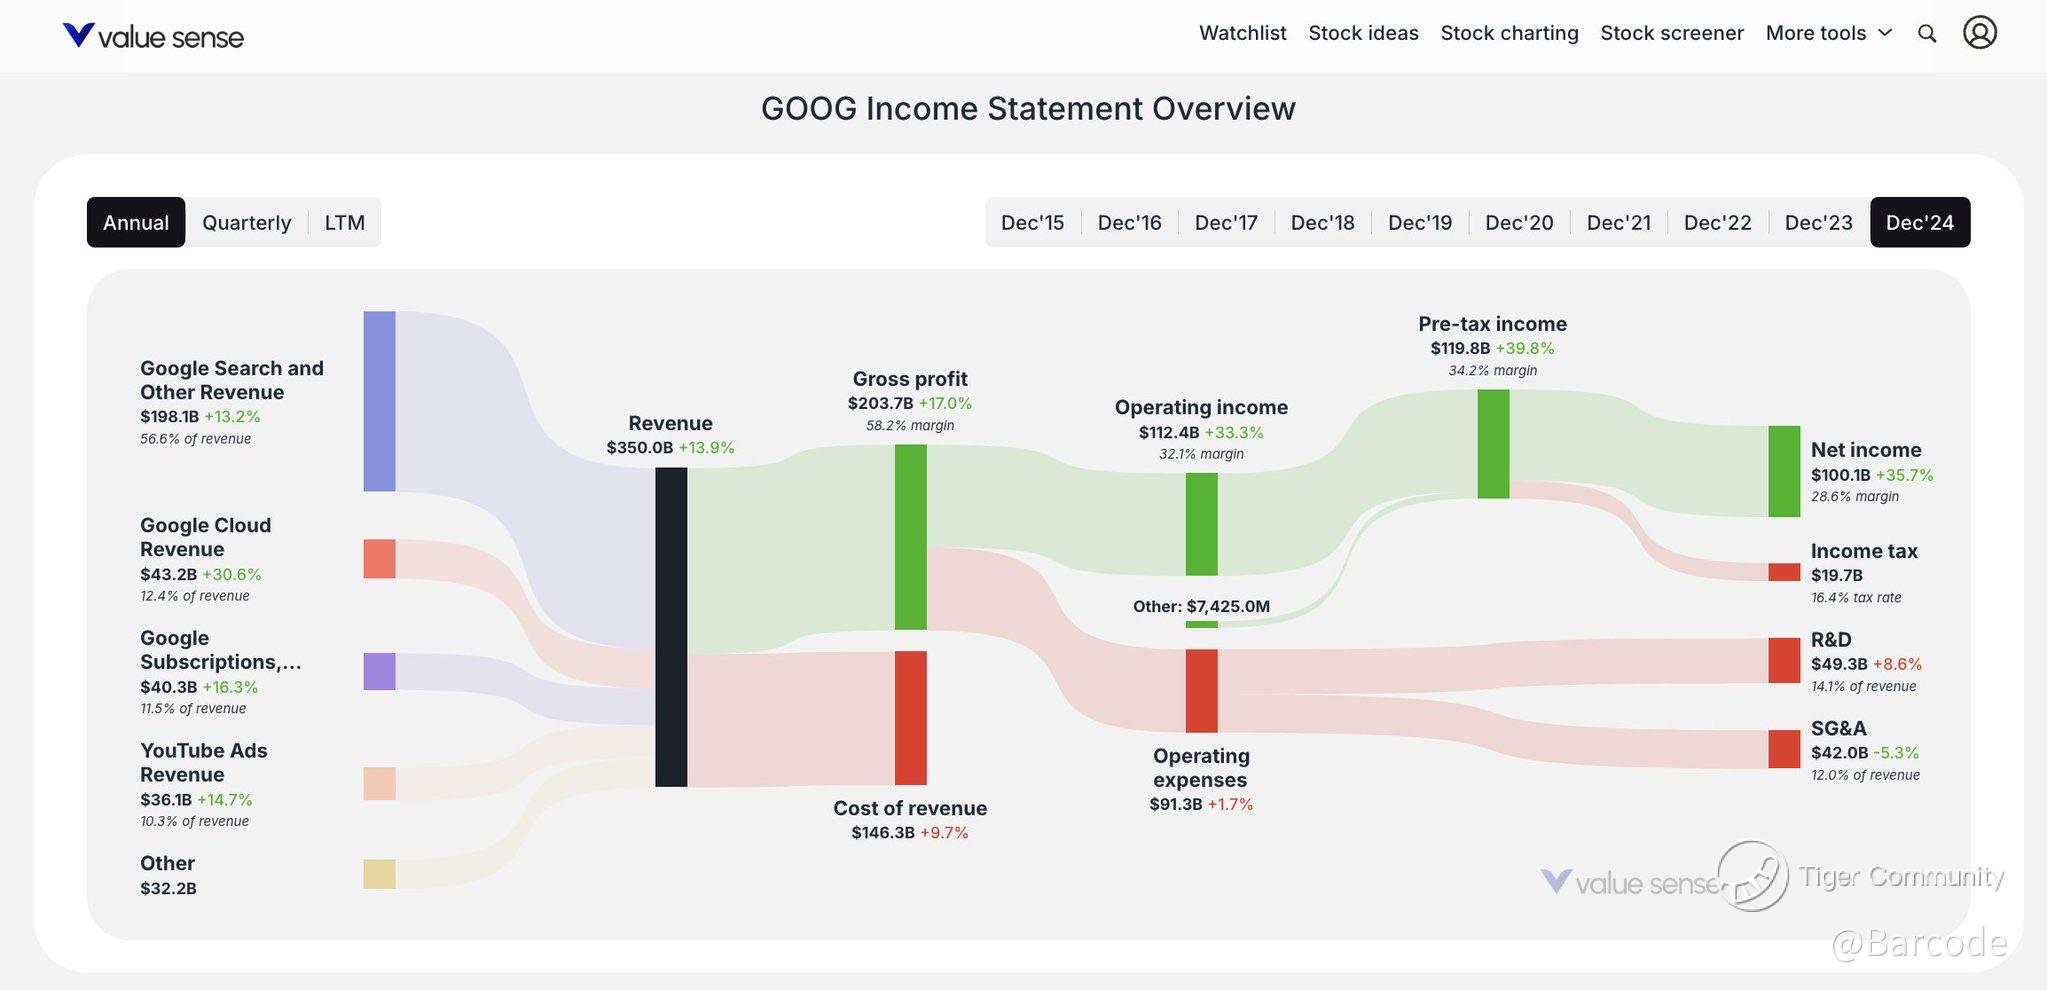
Task: Click the Google Subscriptions purple bar
Action: pos(379,671)
